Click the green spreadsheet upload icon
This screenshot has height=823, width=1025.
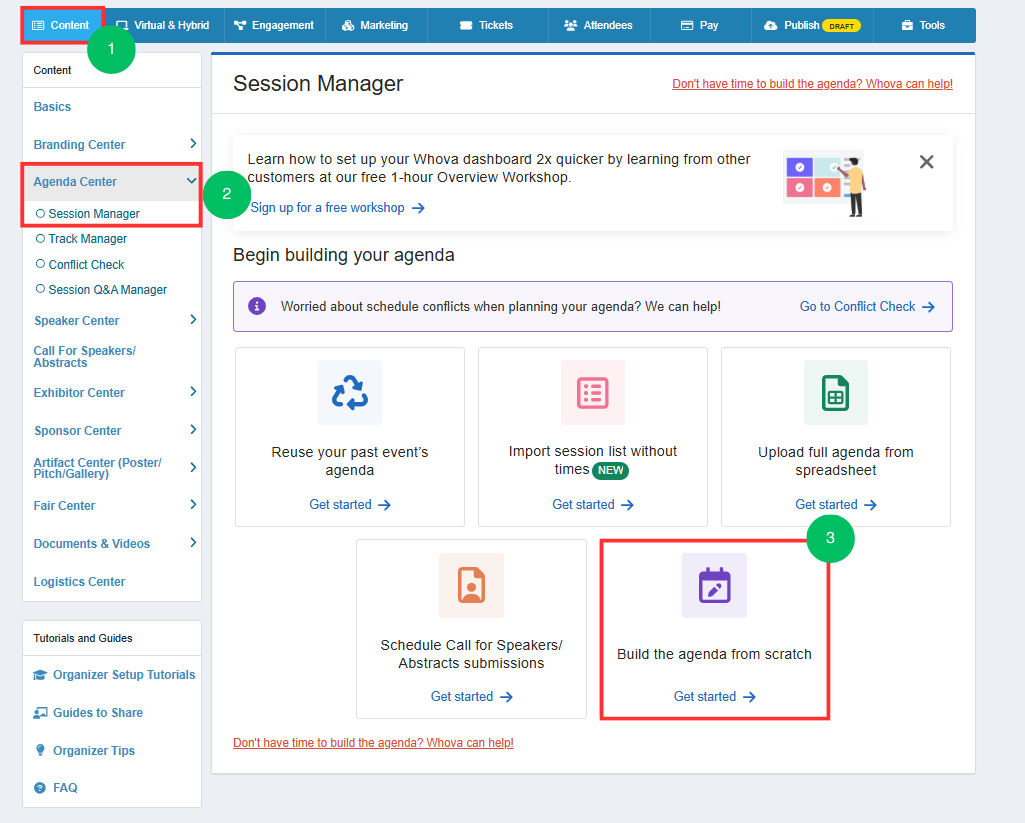pos(835,392)
